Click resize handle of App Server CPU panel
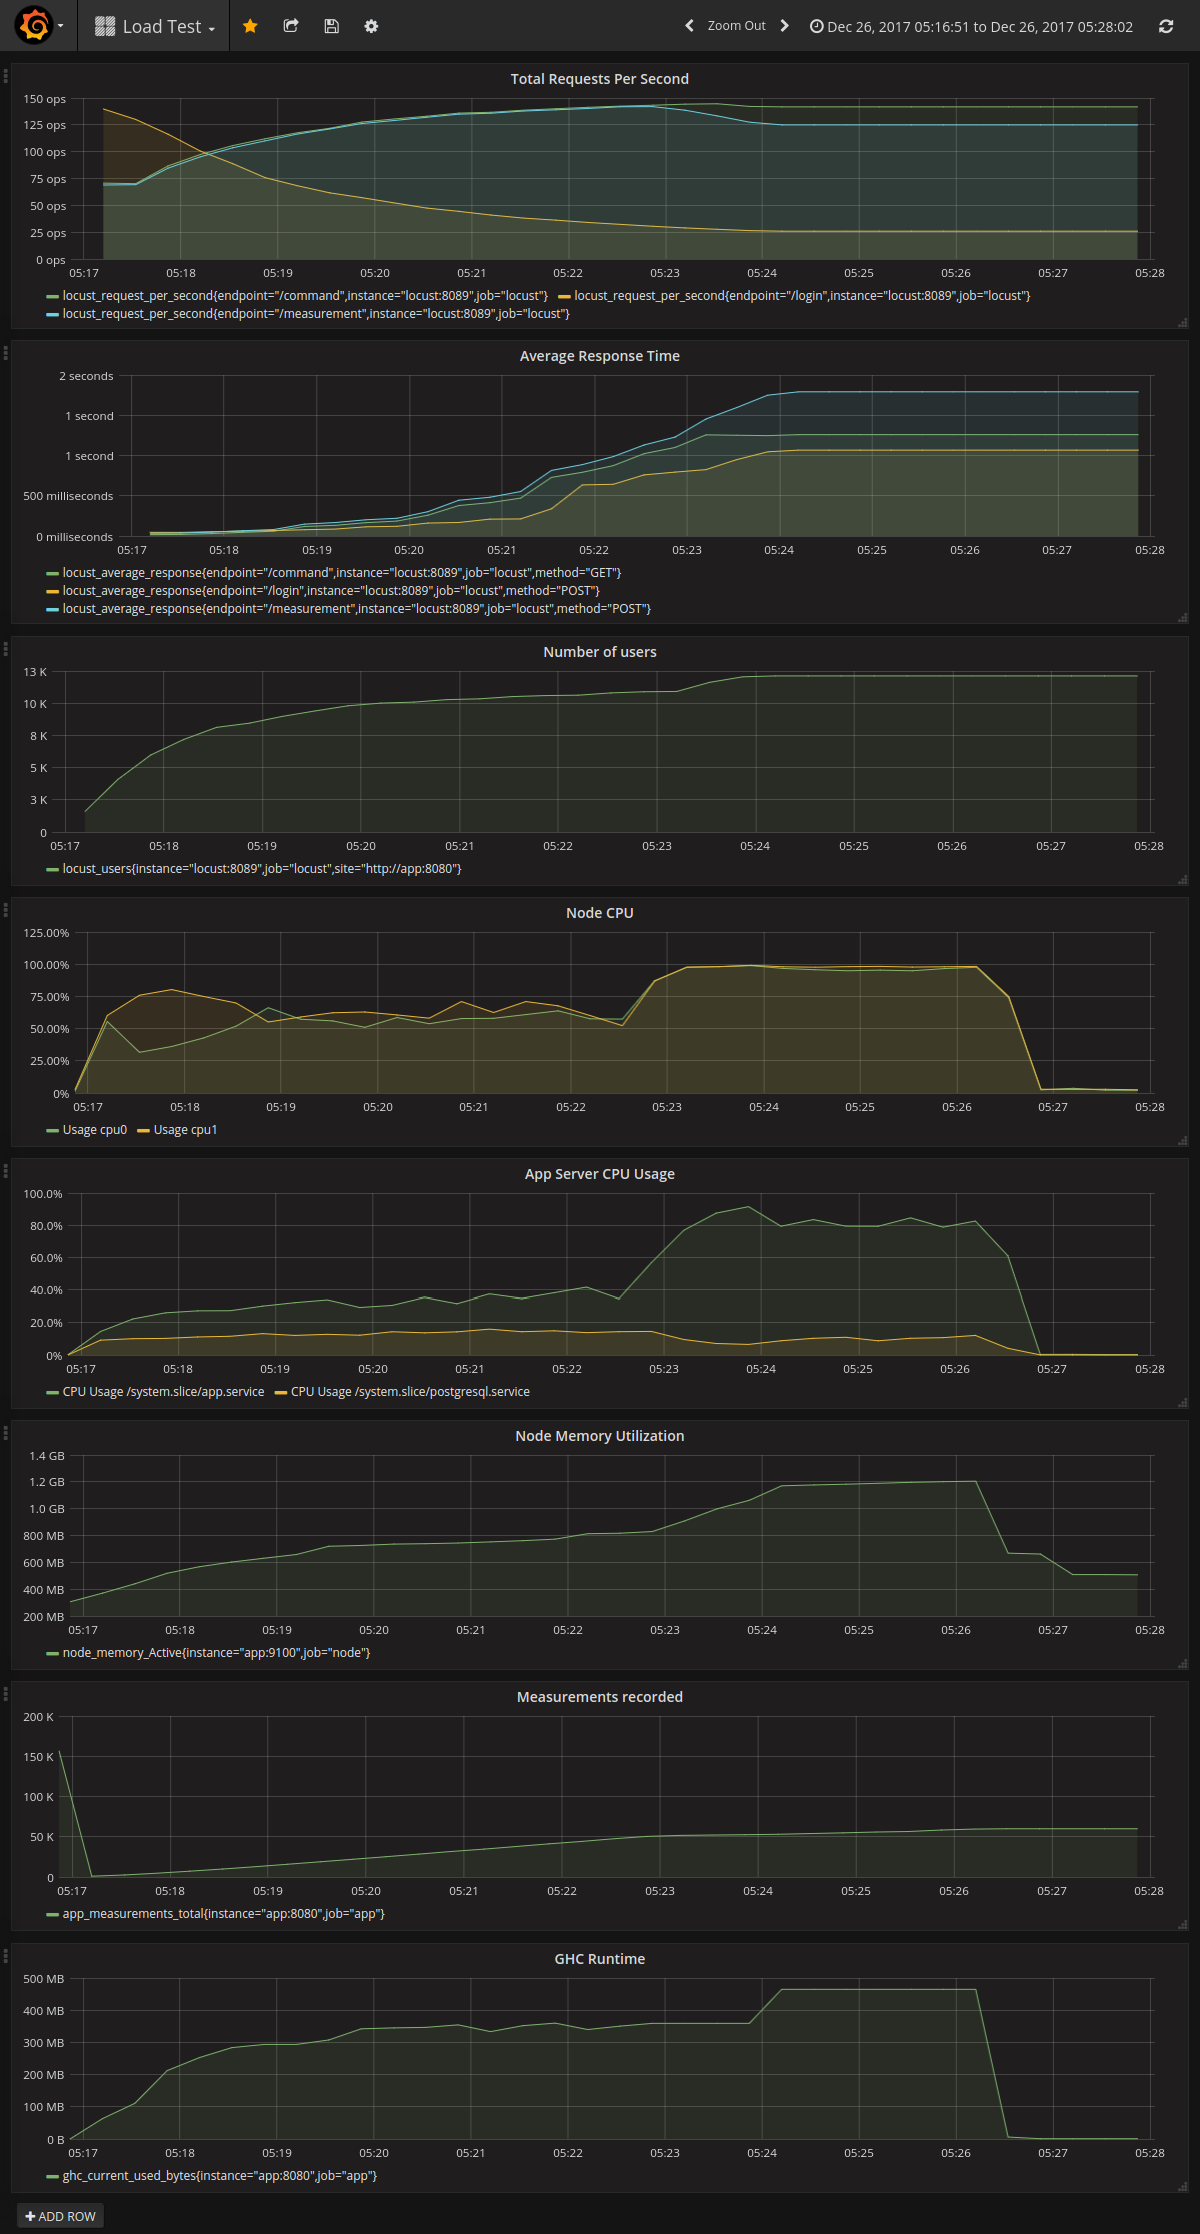This screenshot has height=2234, width=1200. 1183,1403
